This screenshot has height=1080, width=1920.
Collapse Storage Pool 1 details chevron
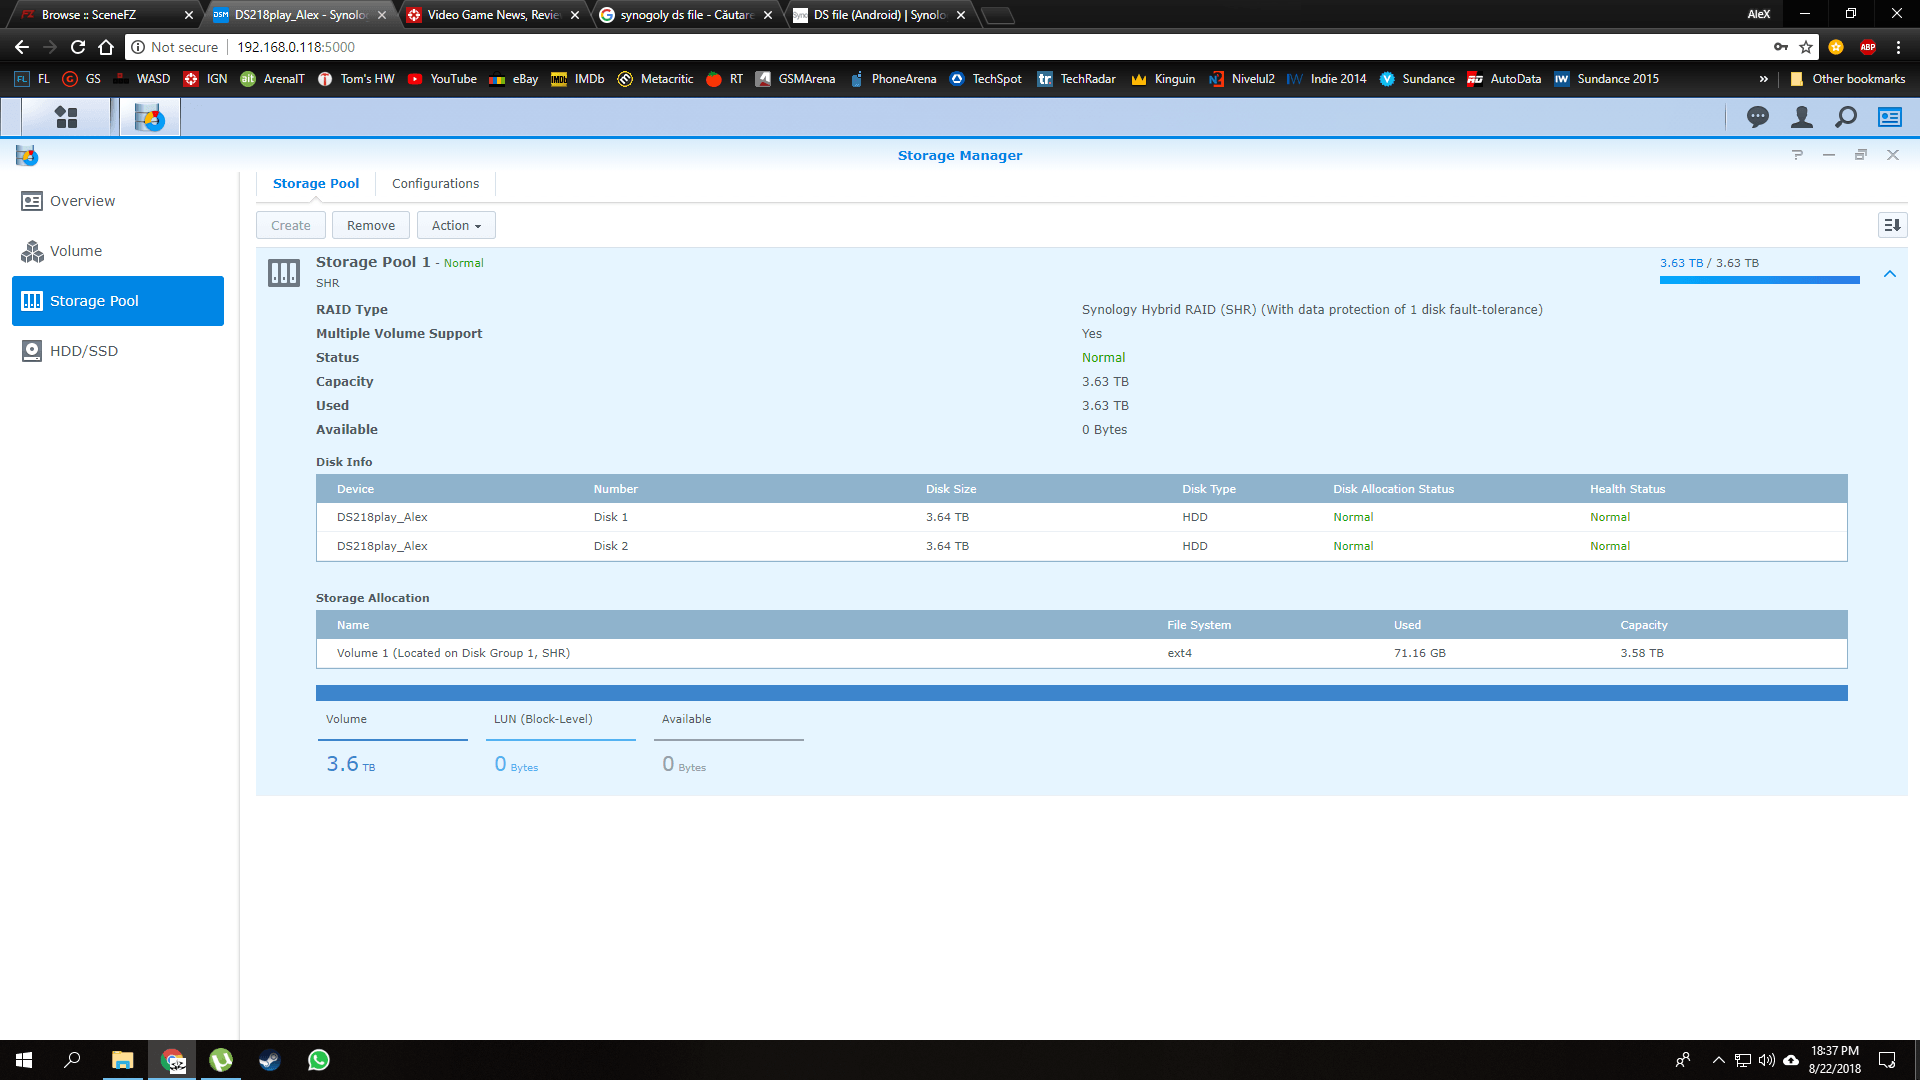[1889, 274]
